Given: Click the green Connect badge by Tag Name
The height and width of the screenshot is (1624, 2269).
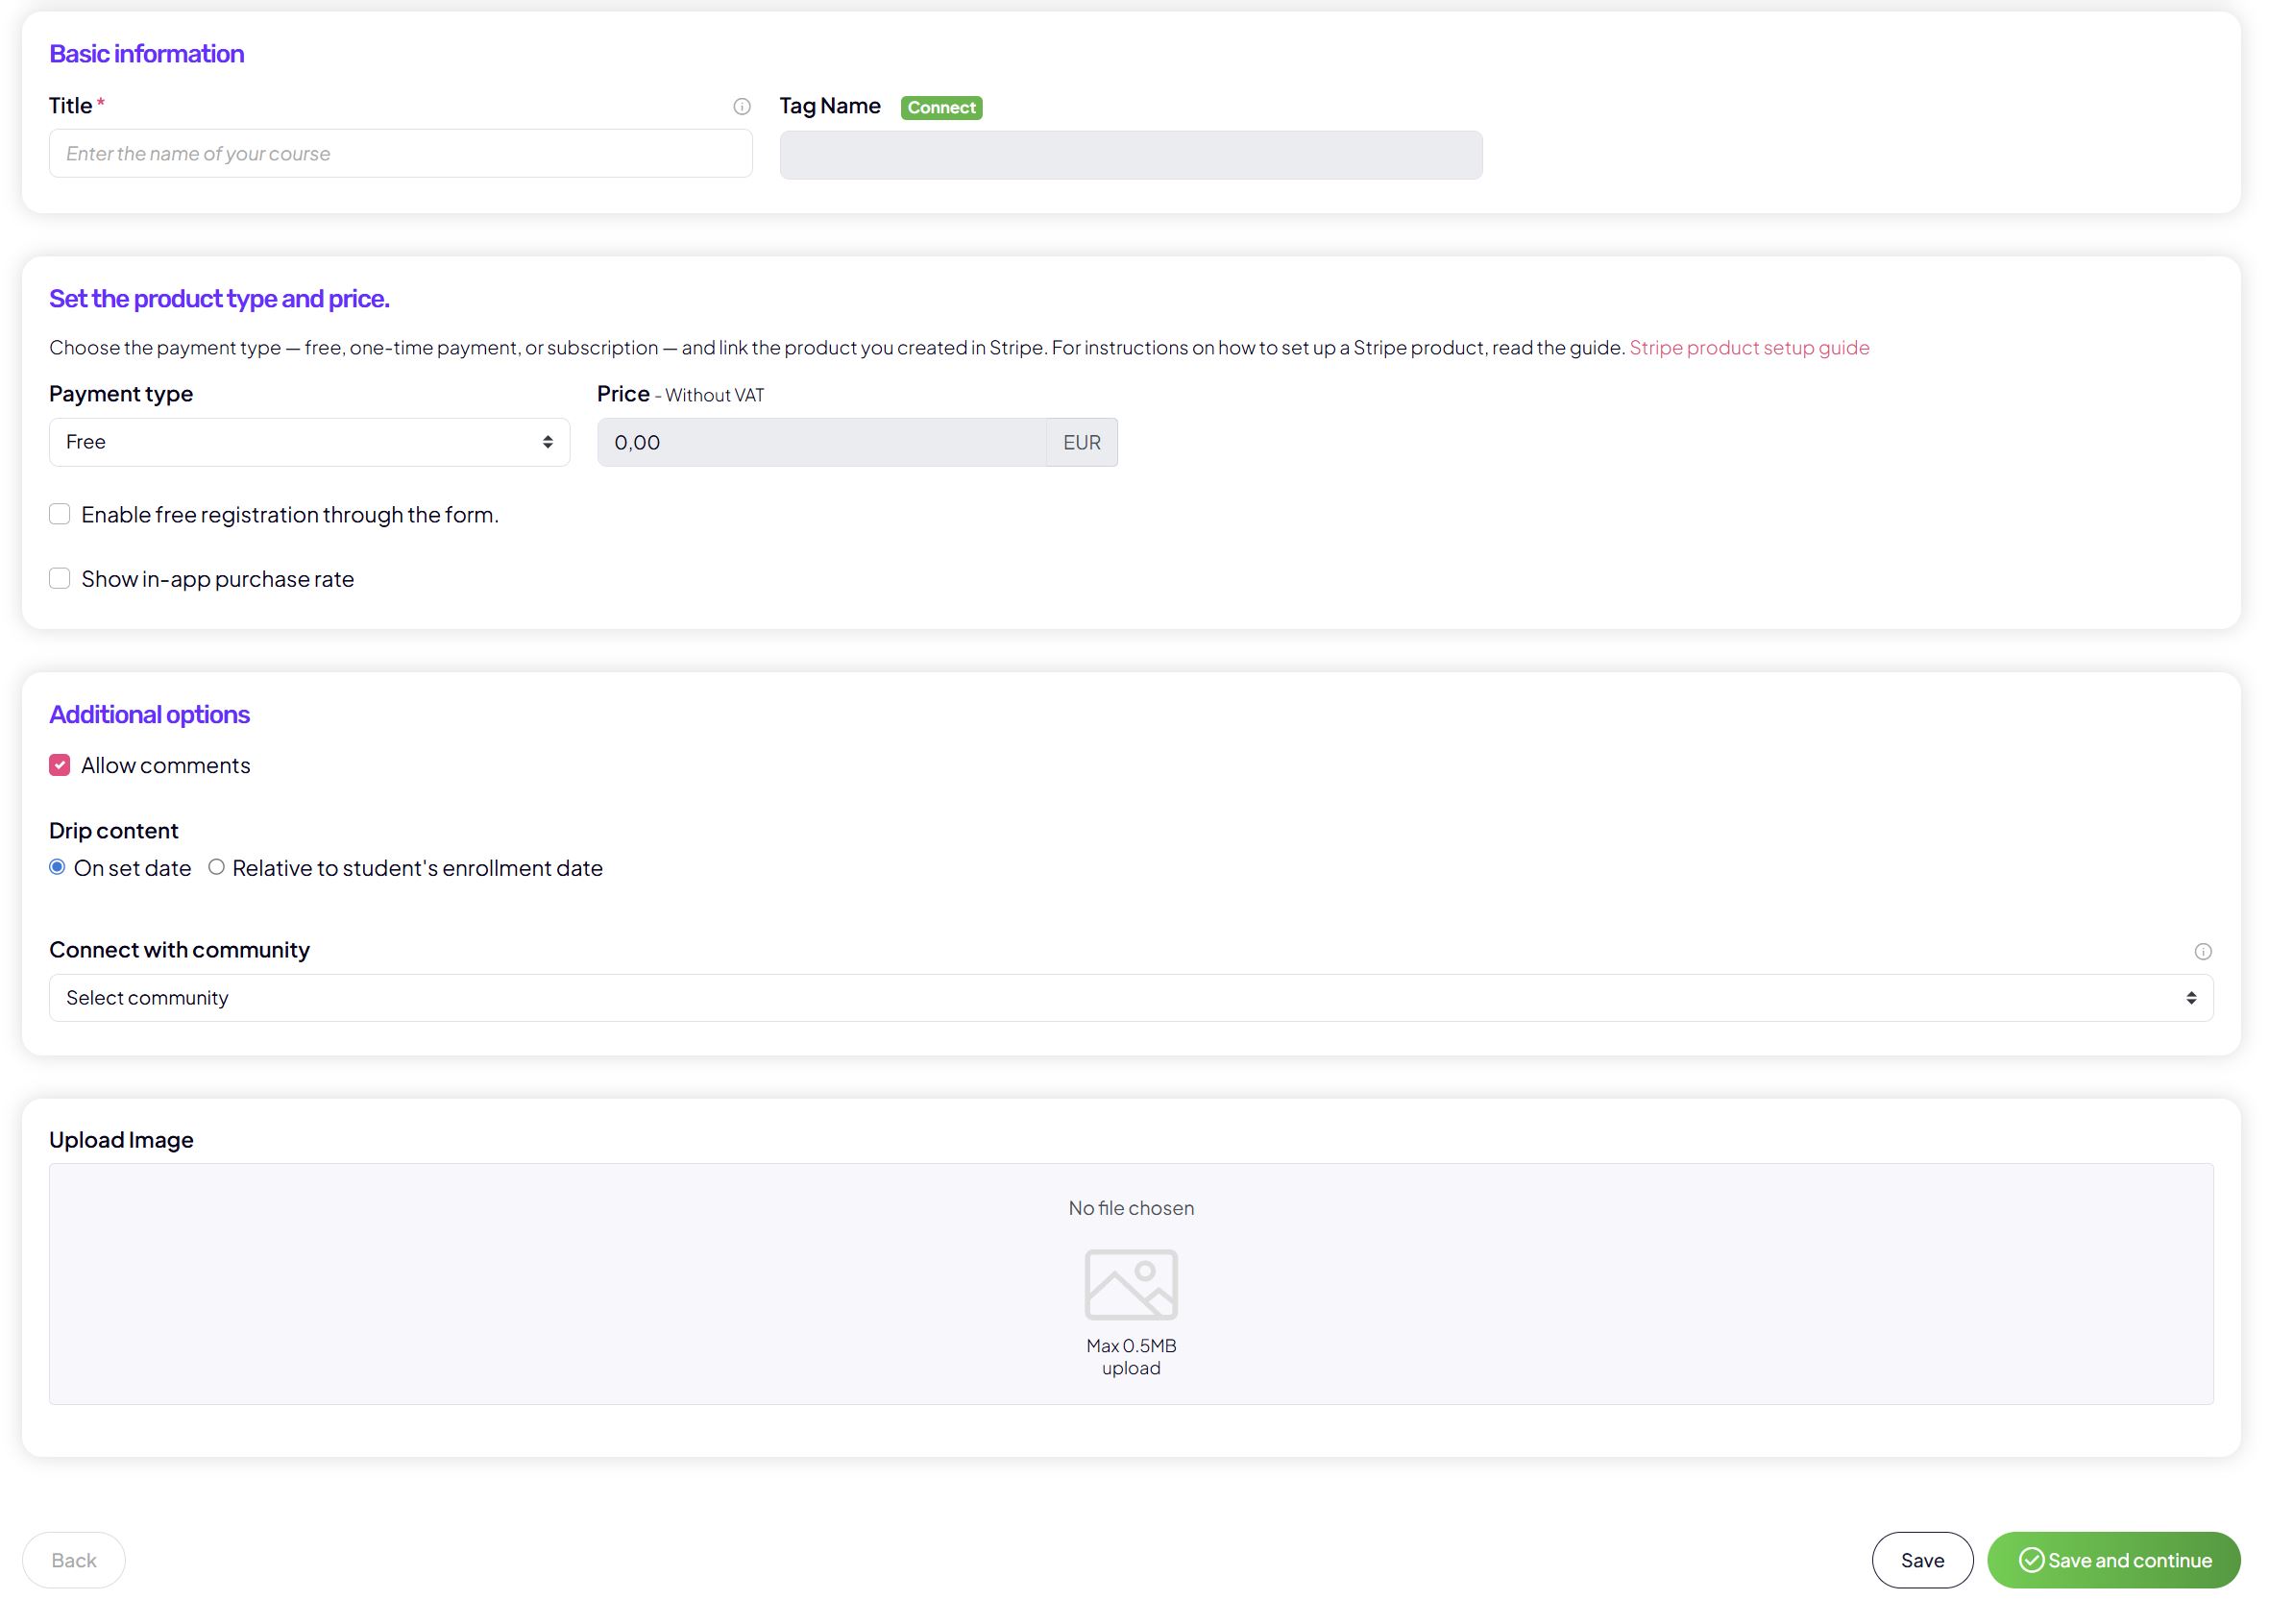Looking at the screenshot, I should pos(940,108).
